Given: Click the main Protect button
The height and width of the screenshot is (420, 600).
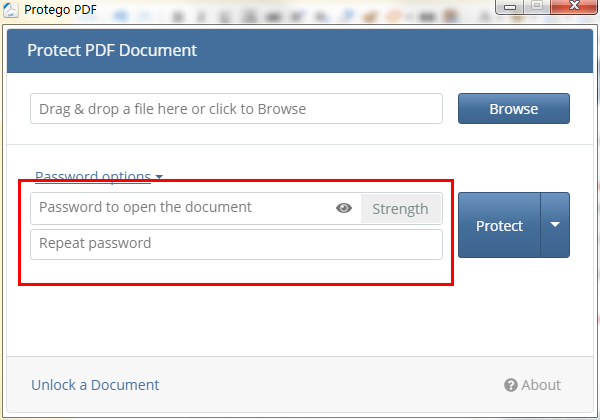Looking at the screenshot, I should point(499,225).
